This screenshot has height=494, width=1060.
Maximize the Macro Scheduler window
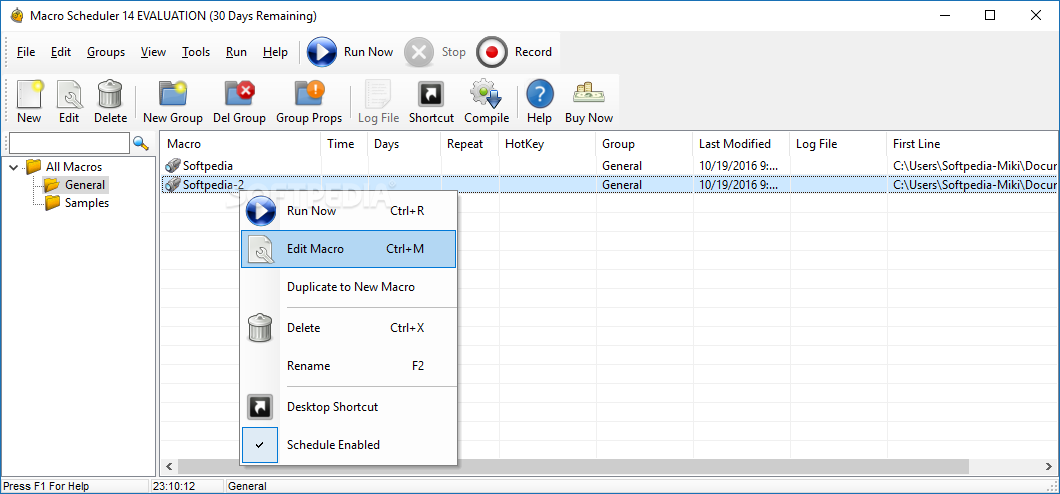[990, 15]
